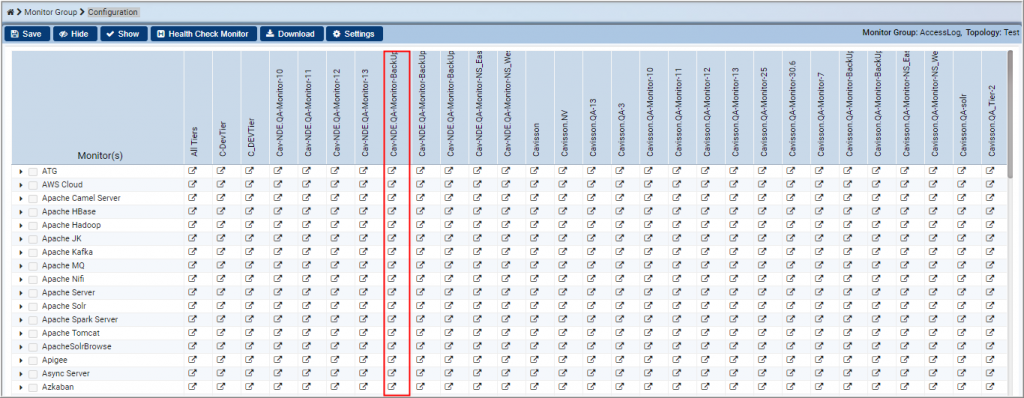This screenshot has height=398, width=1024.
Task: Open ApacheSolrBrowse config for Cavisson.QA-Monitor-12
Action: tap(705, 346)
